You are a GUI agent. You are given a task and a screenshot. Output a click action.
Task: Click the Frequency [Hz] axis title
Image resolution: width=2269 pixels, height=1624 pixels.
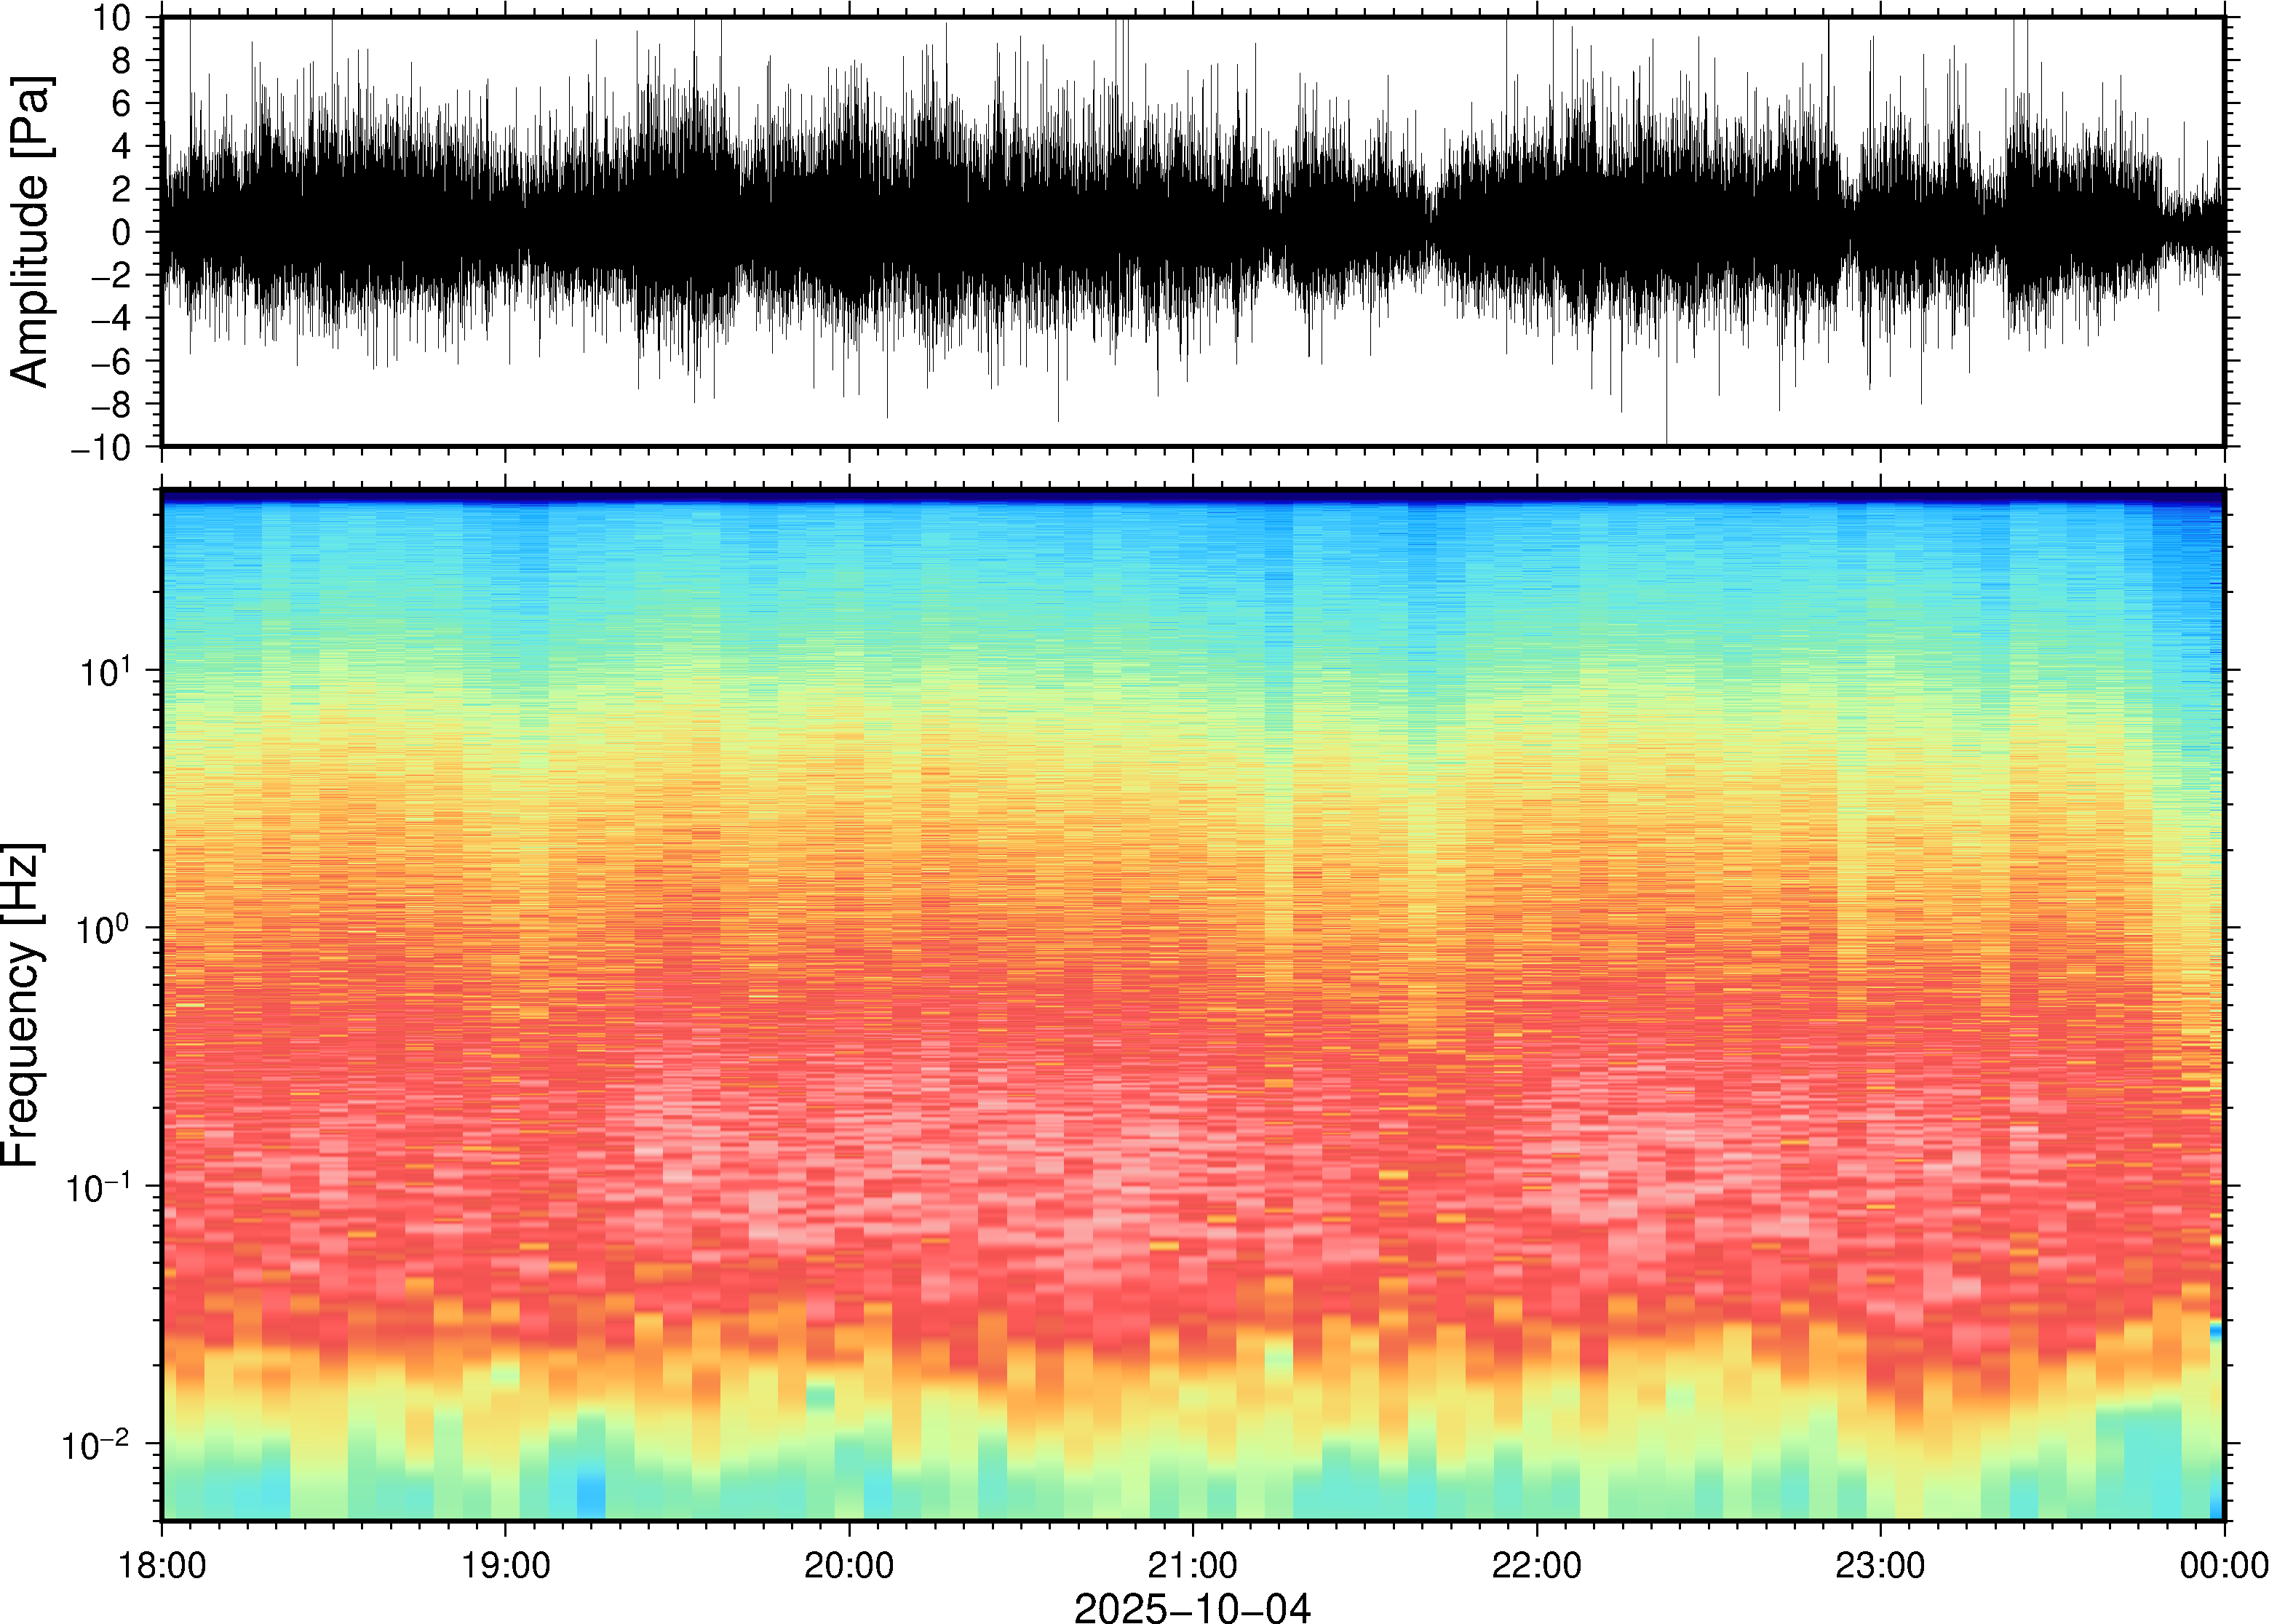point(22,1004)
